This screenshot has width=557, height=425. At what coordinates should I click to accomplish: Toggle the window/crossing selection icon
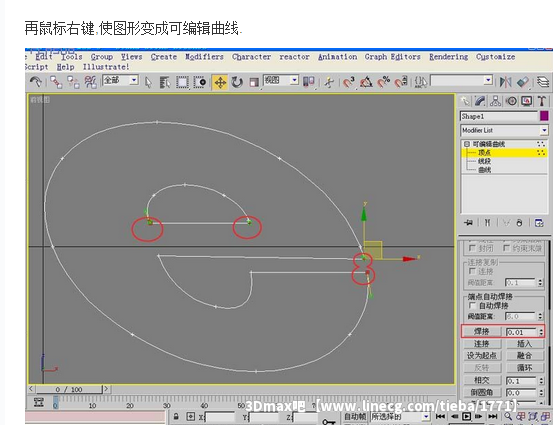200,82
